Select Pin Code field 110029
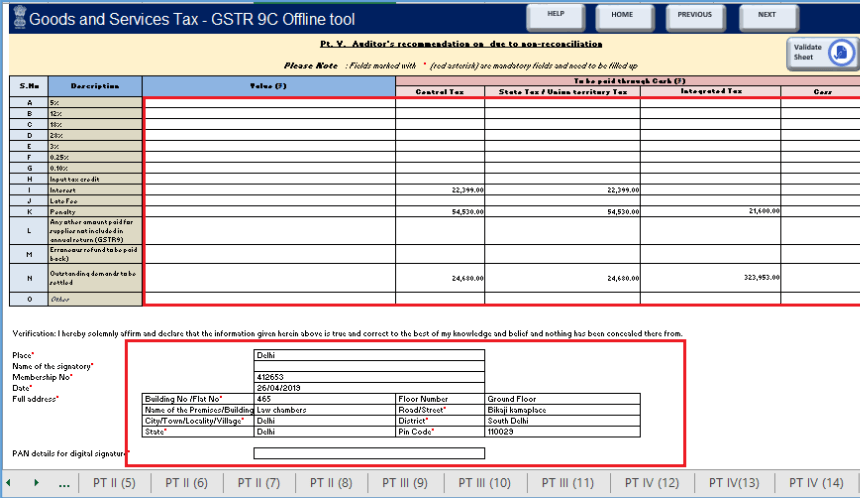Viewport: 860px width, 498px height. tap(563, 432)
